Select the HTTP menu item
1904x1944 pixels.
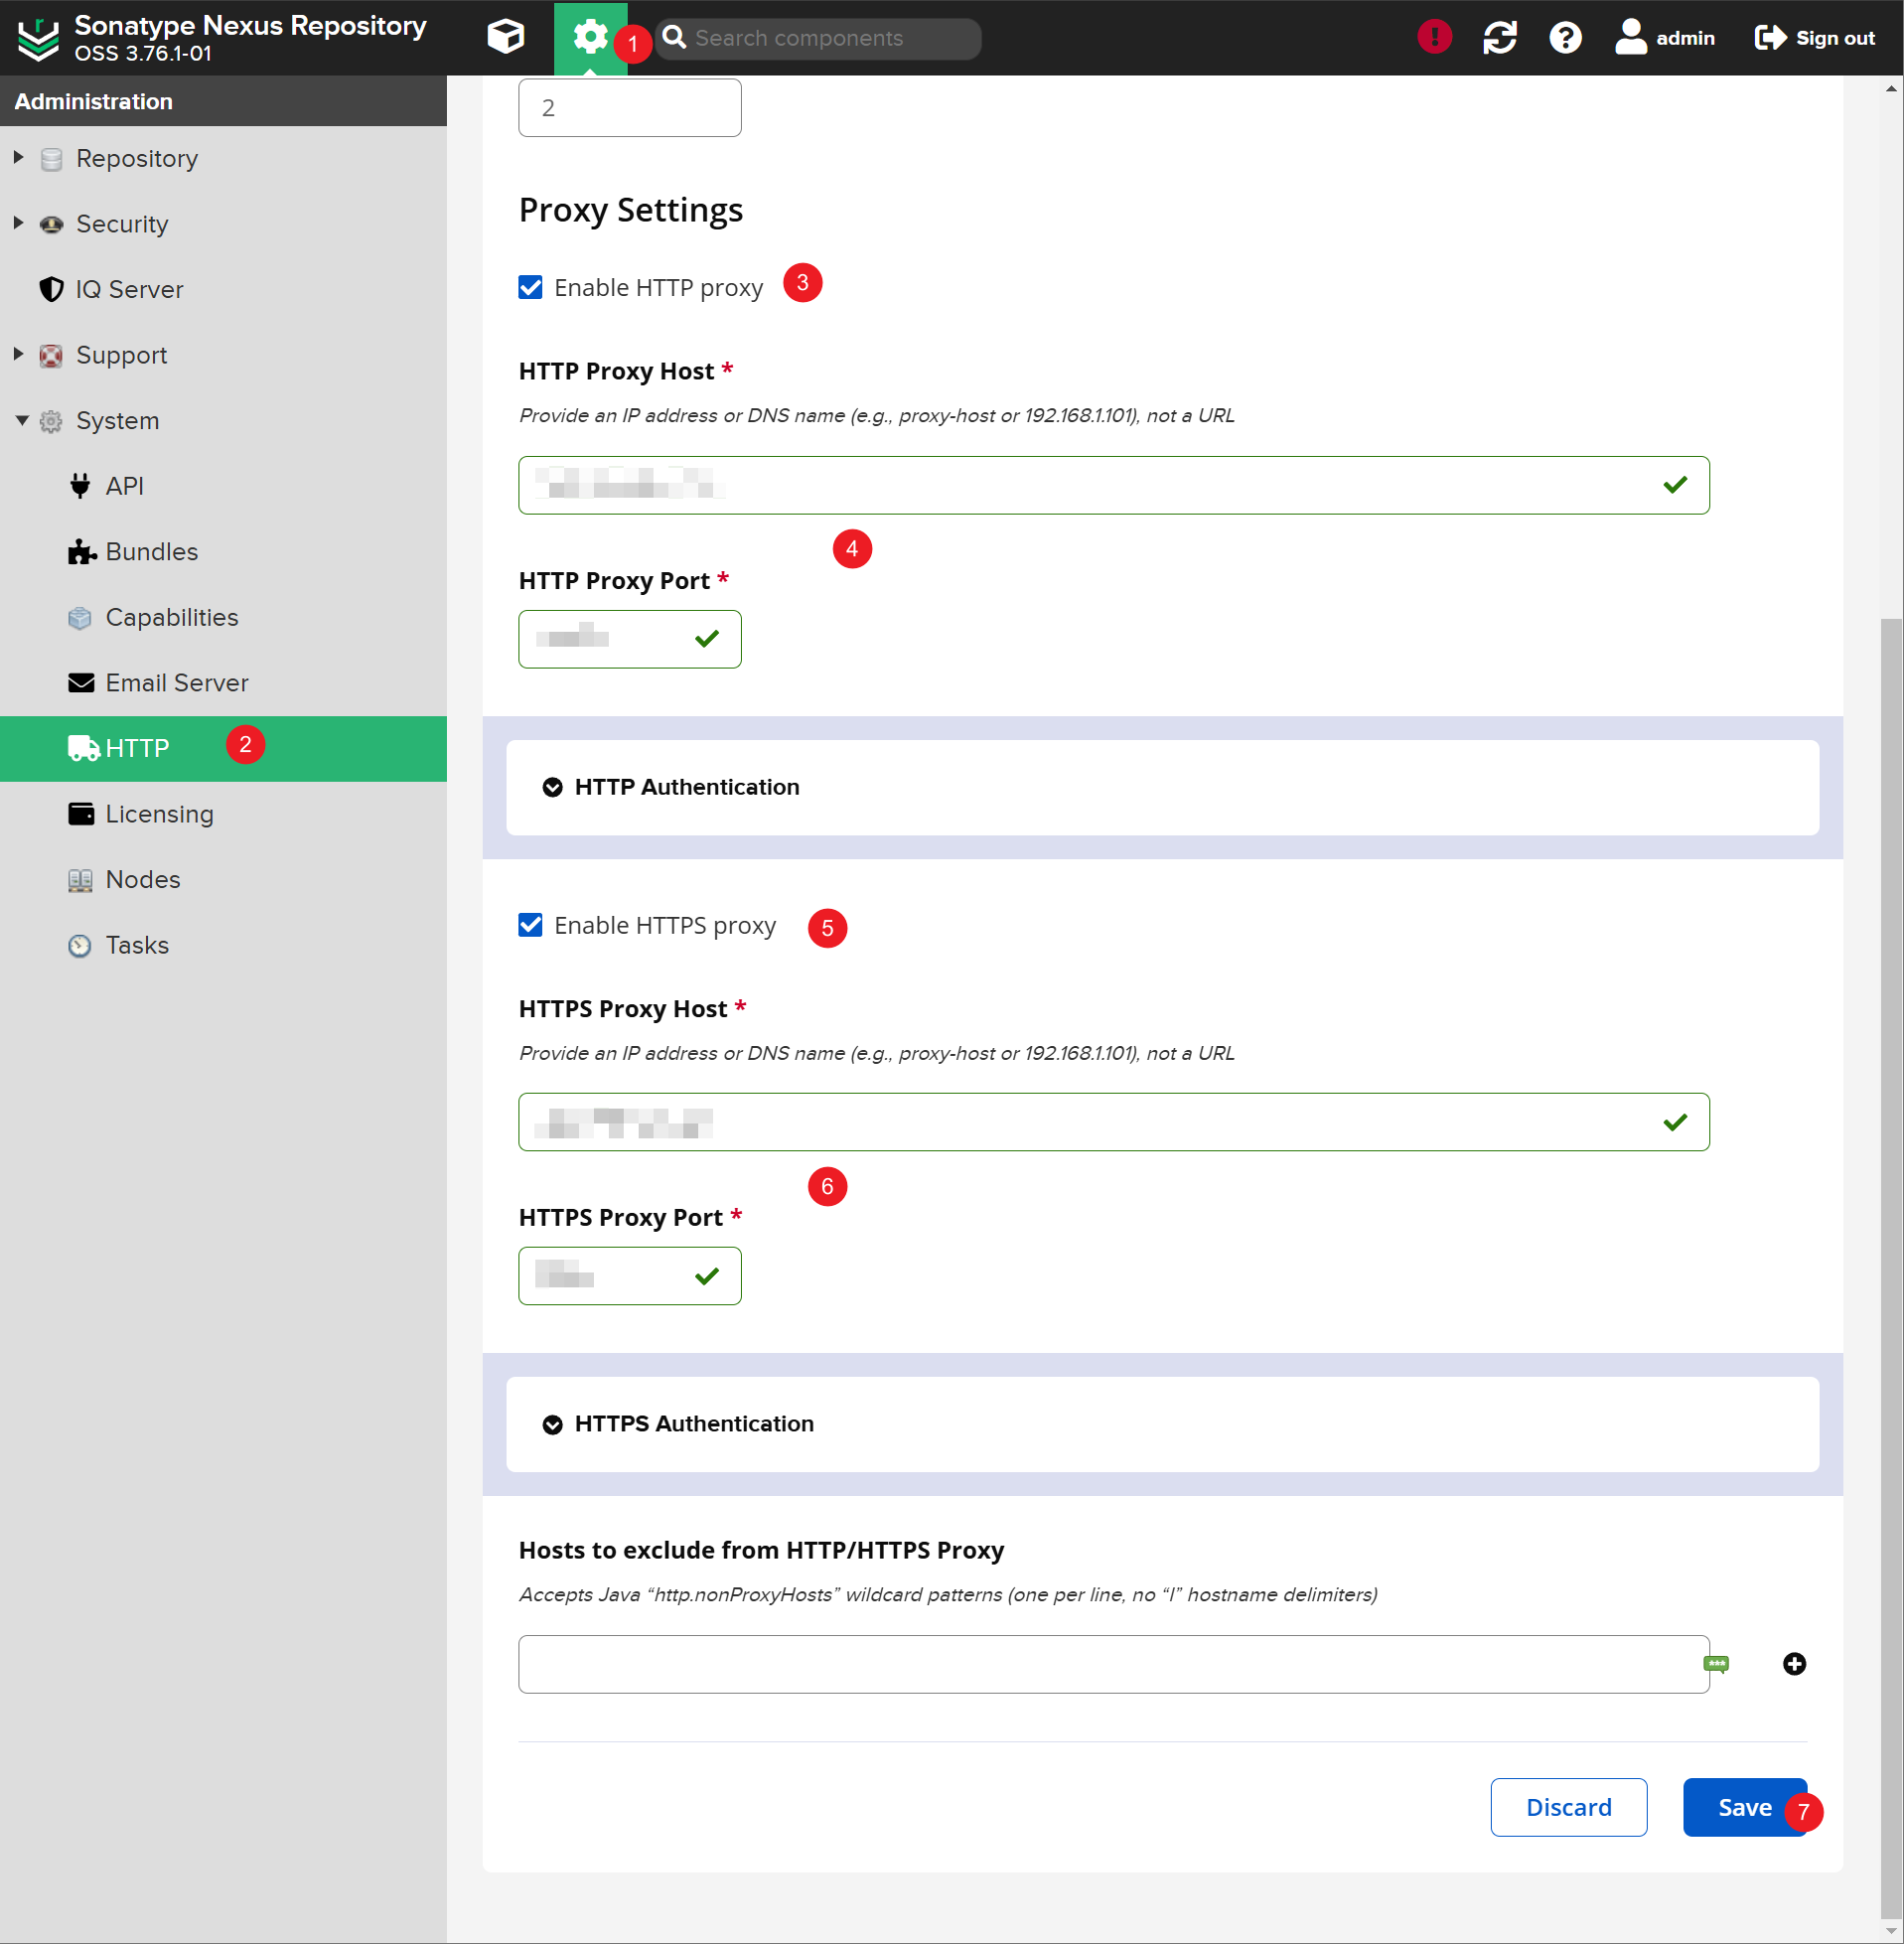pos(223,748)
